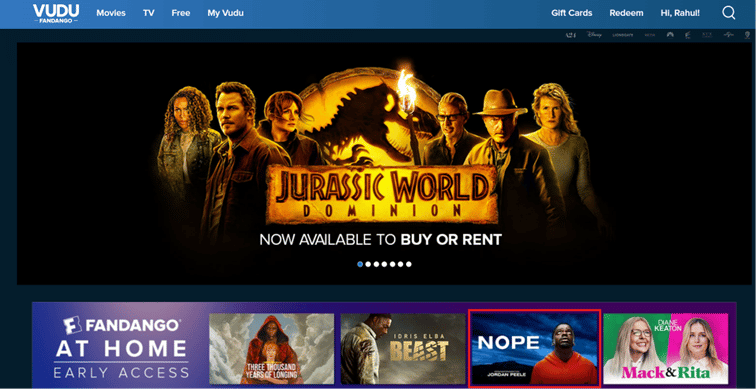Select the first carousel dot
The width and height of the screenshot is (756, 389).
(360, 264)
